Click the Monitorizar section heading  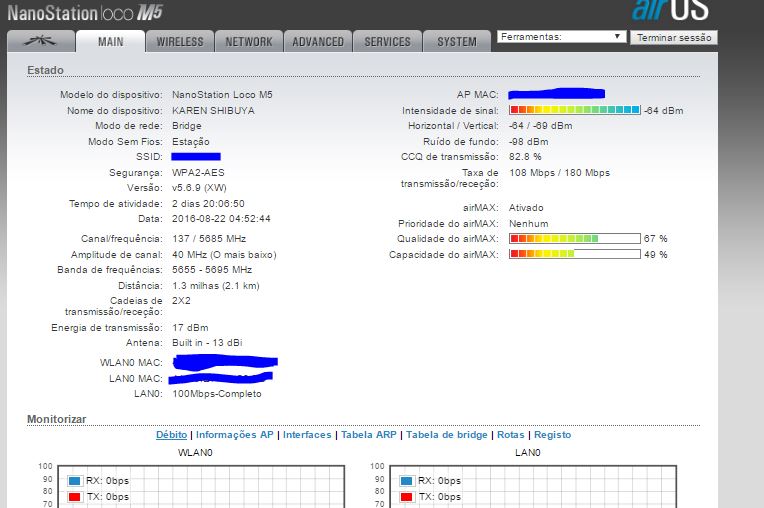coord(57,419)
